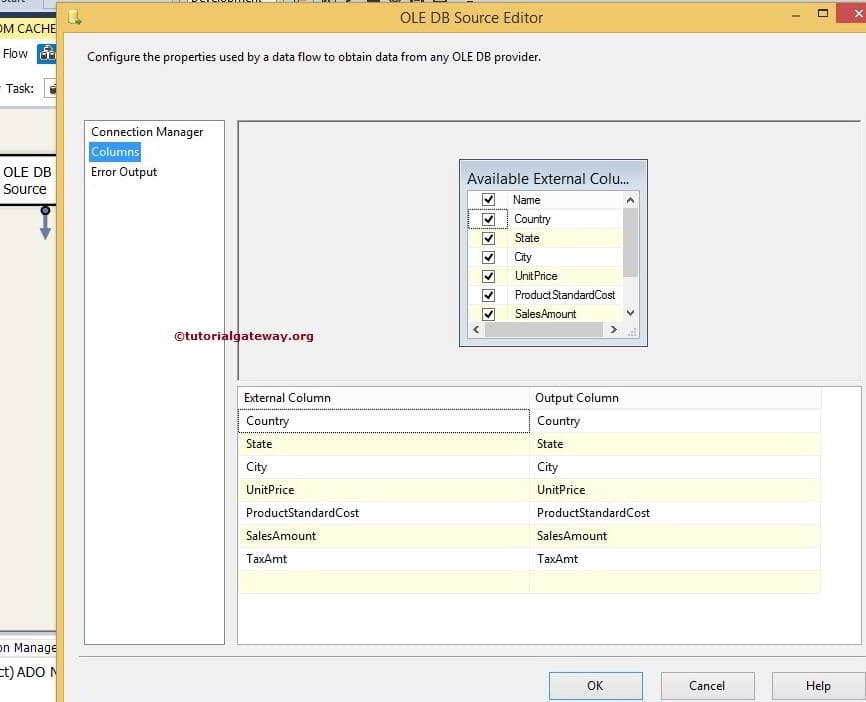Open the Error Output page
The width and height of the screenshot is (866, 702).
[x=125, y=171]
